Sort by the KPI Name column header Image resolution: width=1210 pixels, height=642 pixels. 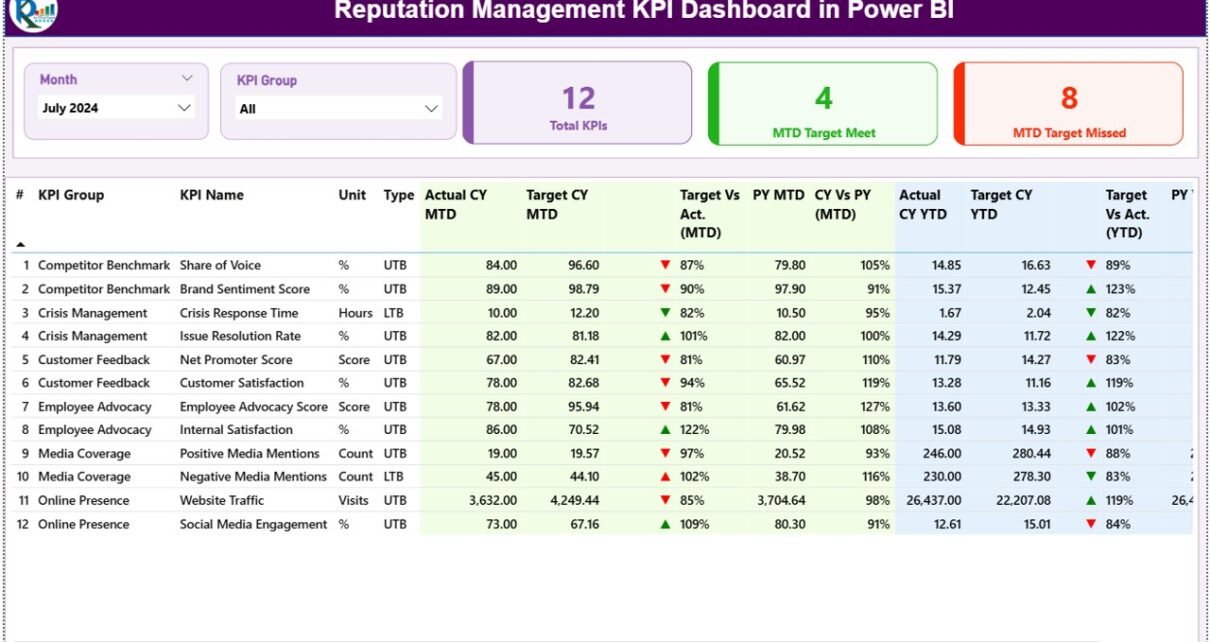211,196
